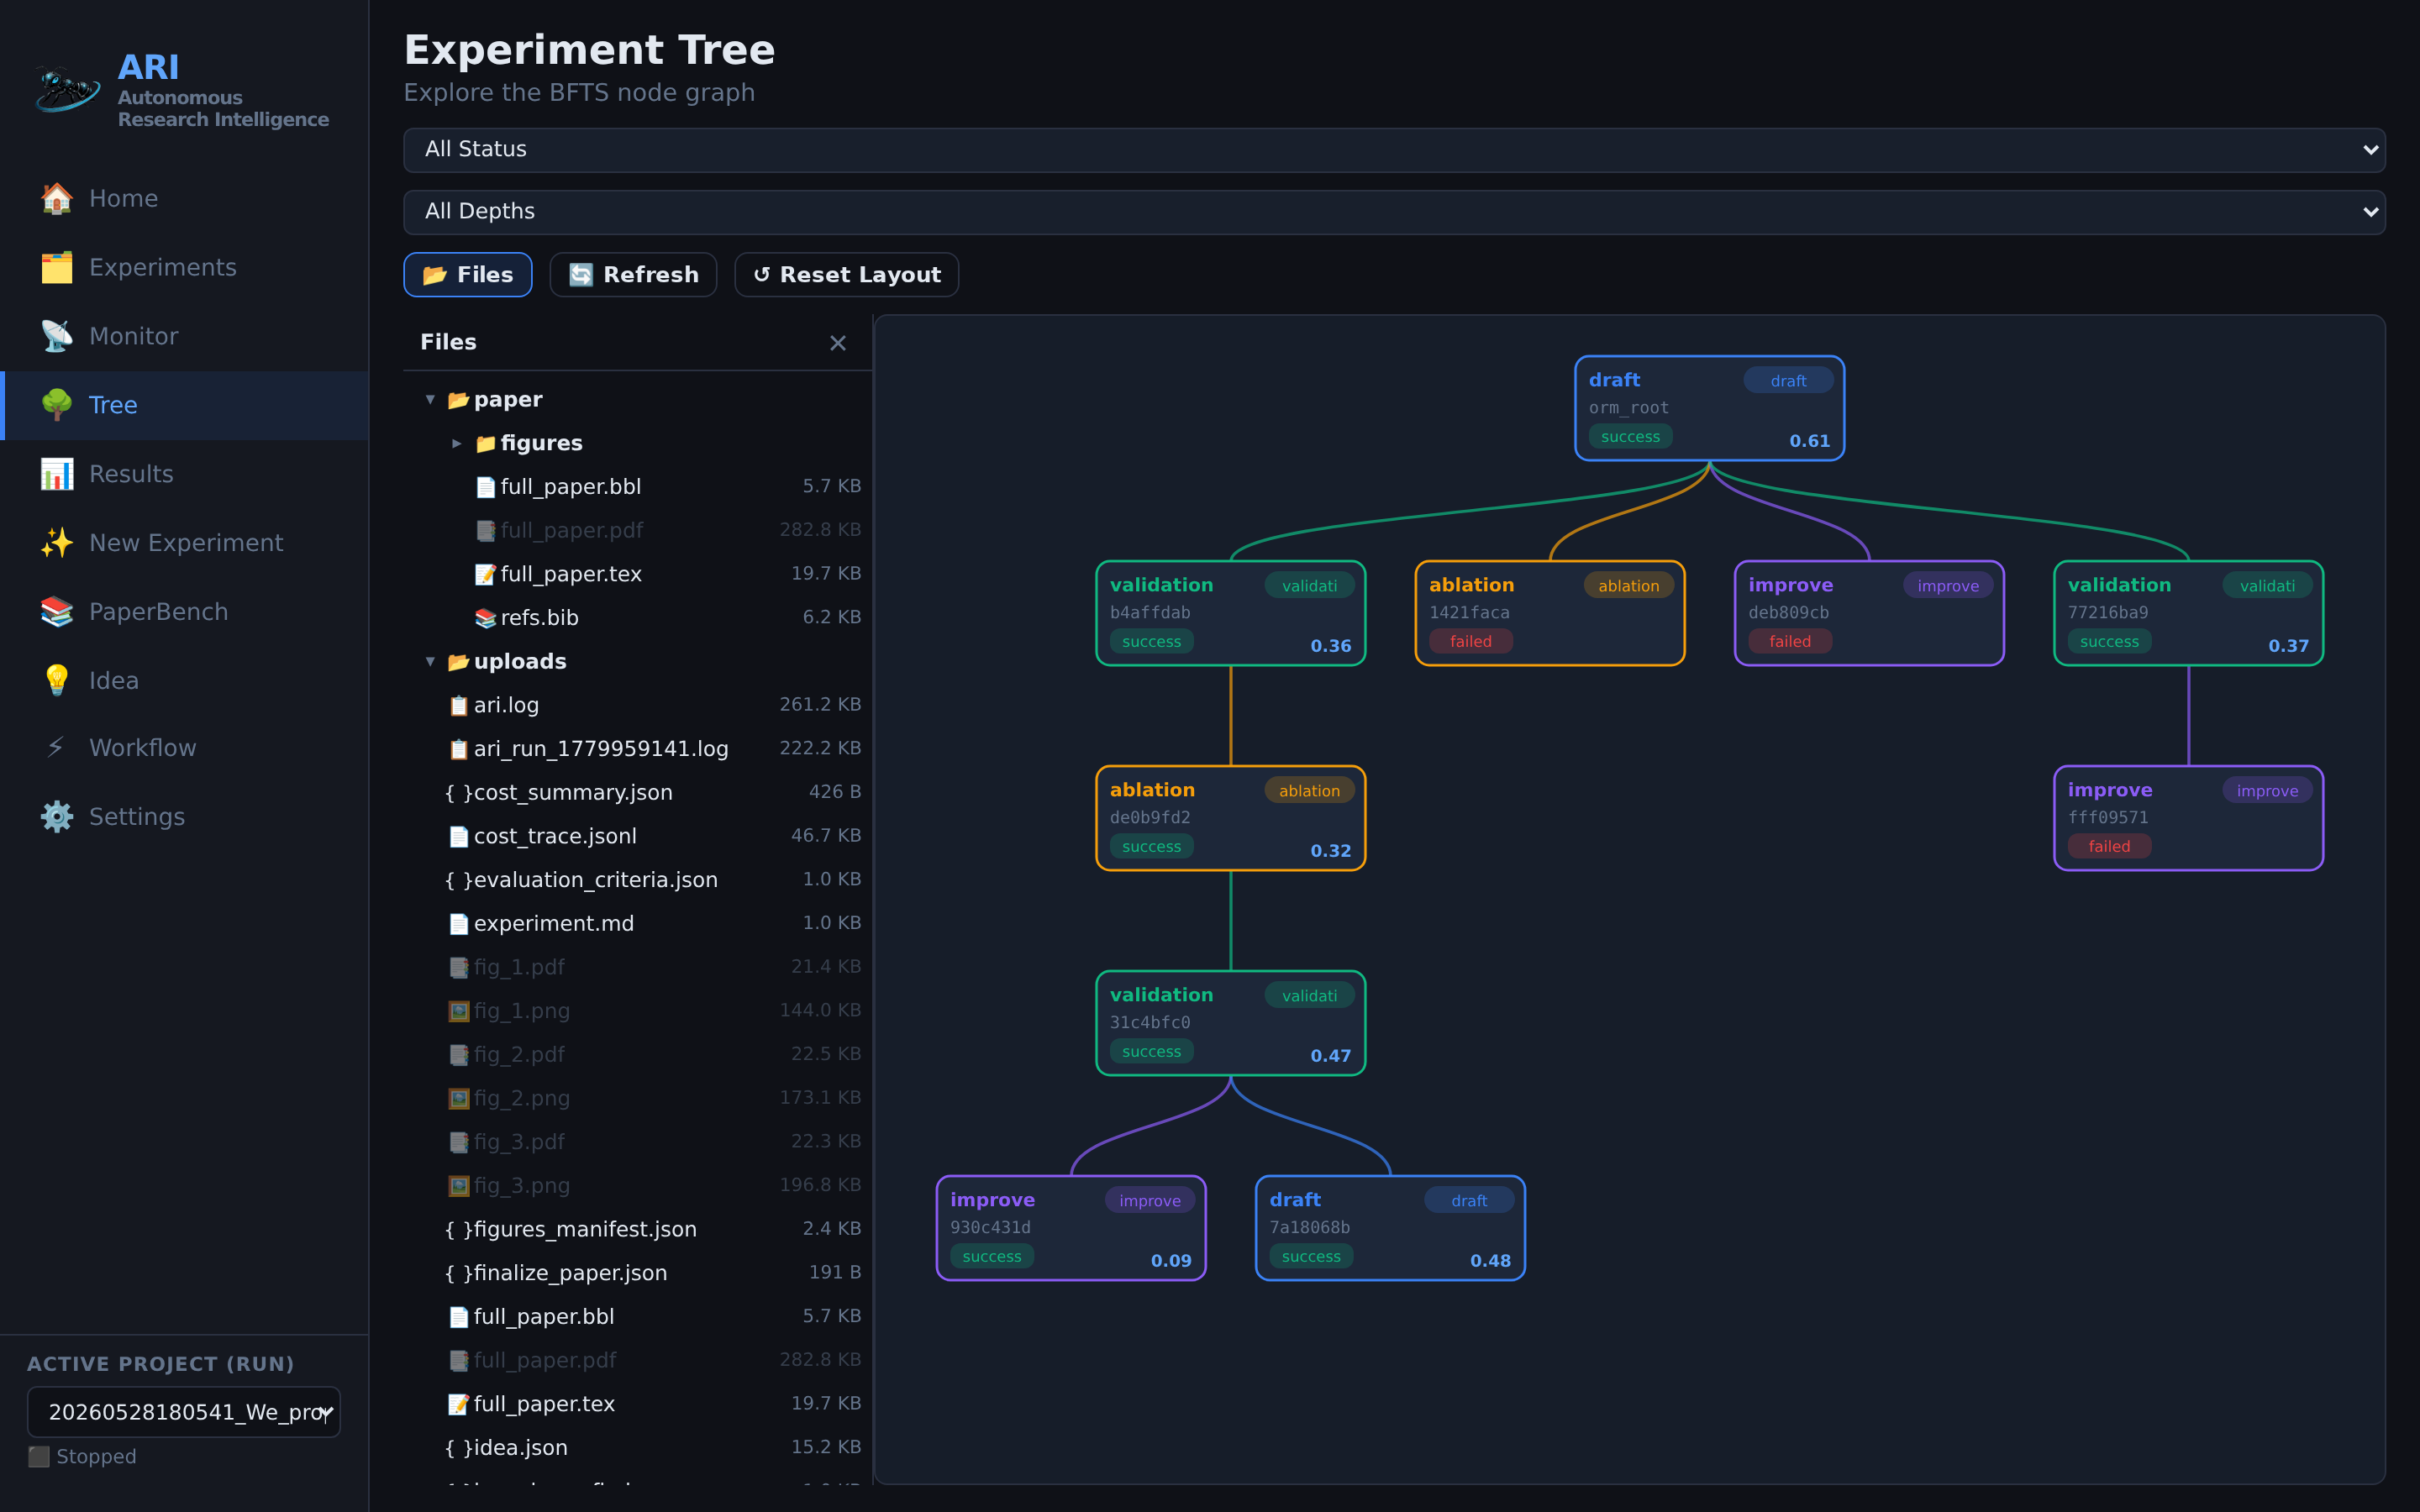Click the New Experiment sparkles icon
The width and height of the screenshot is (2420, 1512).
click(57, 543)
